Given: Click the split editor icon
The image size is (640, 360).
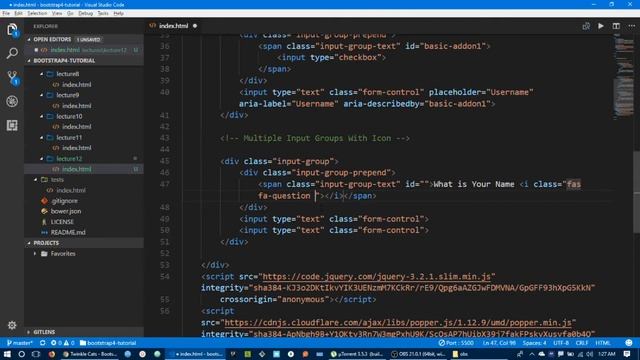Looking at the screenshot, I should 616,26.
